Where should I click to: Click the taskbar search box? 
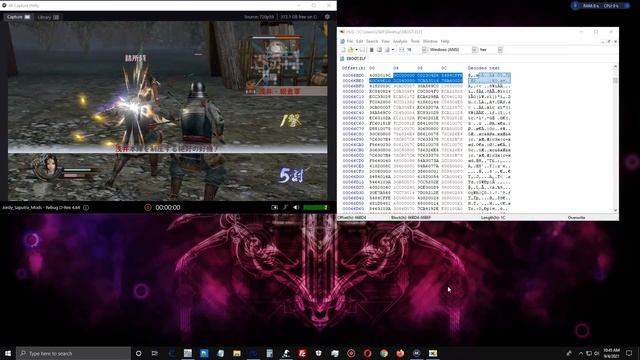tap(73, 353)
